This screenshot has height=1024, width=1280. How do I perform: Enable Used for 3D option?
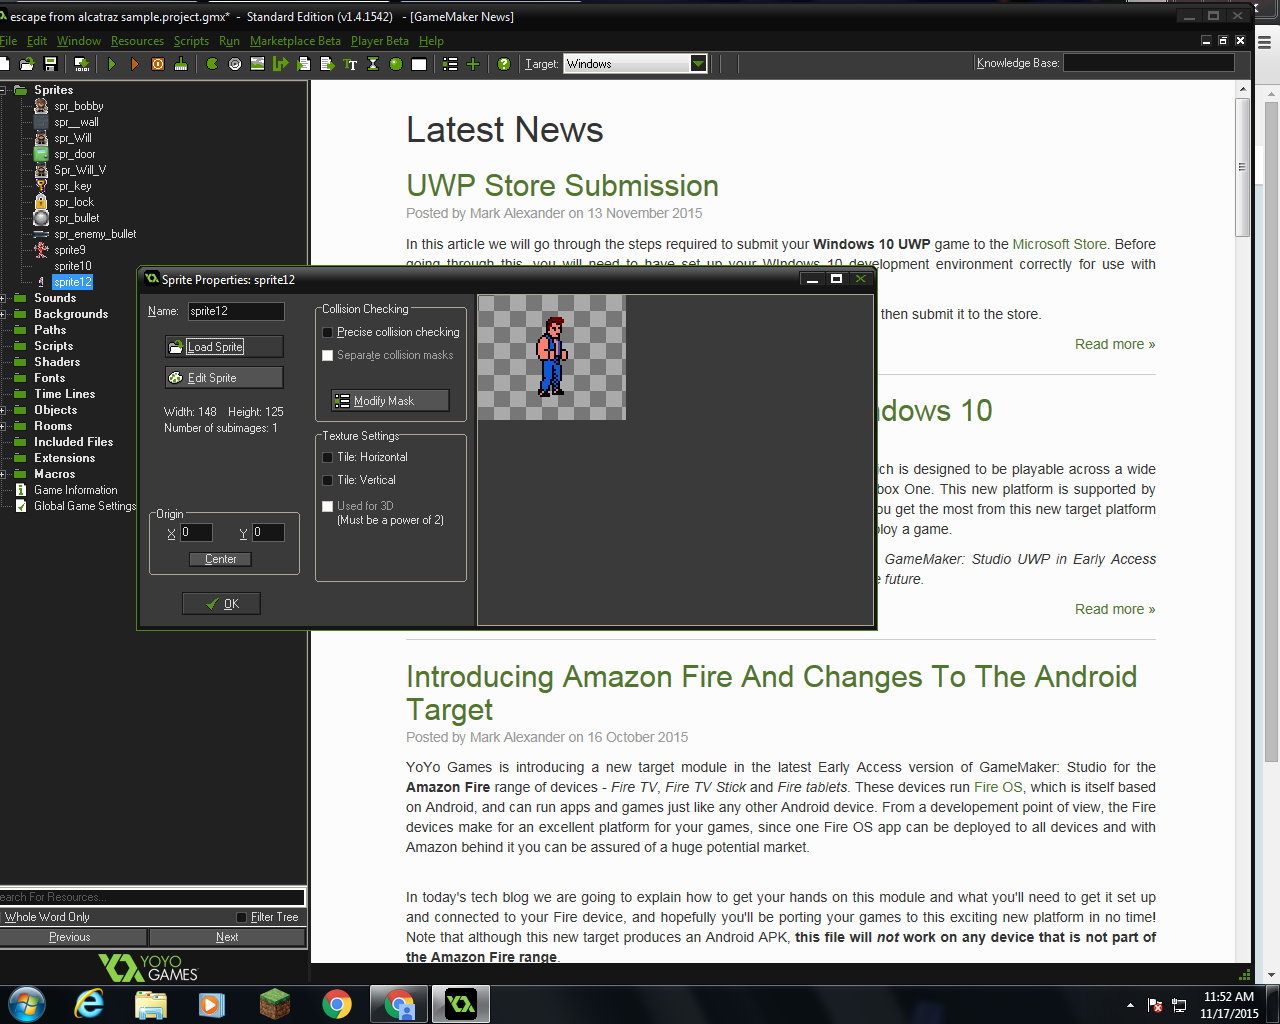tap(327, 506)
